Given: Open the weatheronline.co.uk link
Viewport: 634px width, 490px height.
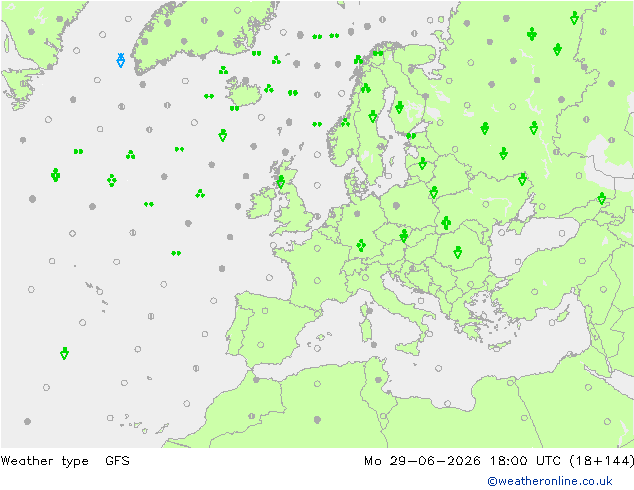Looking at the screenshot, I should point(549,481).
